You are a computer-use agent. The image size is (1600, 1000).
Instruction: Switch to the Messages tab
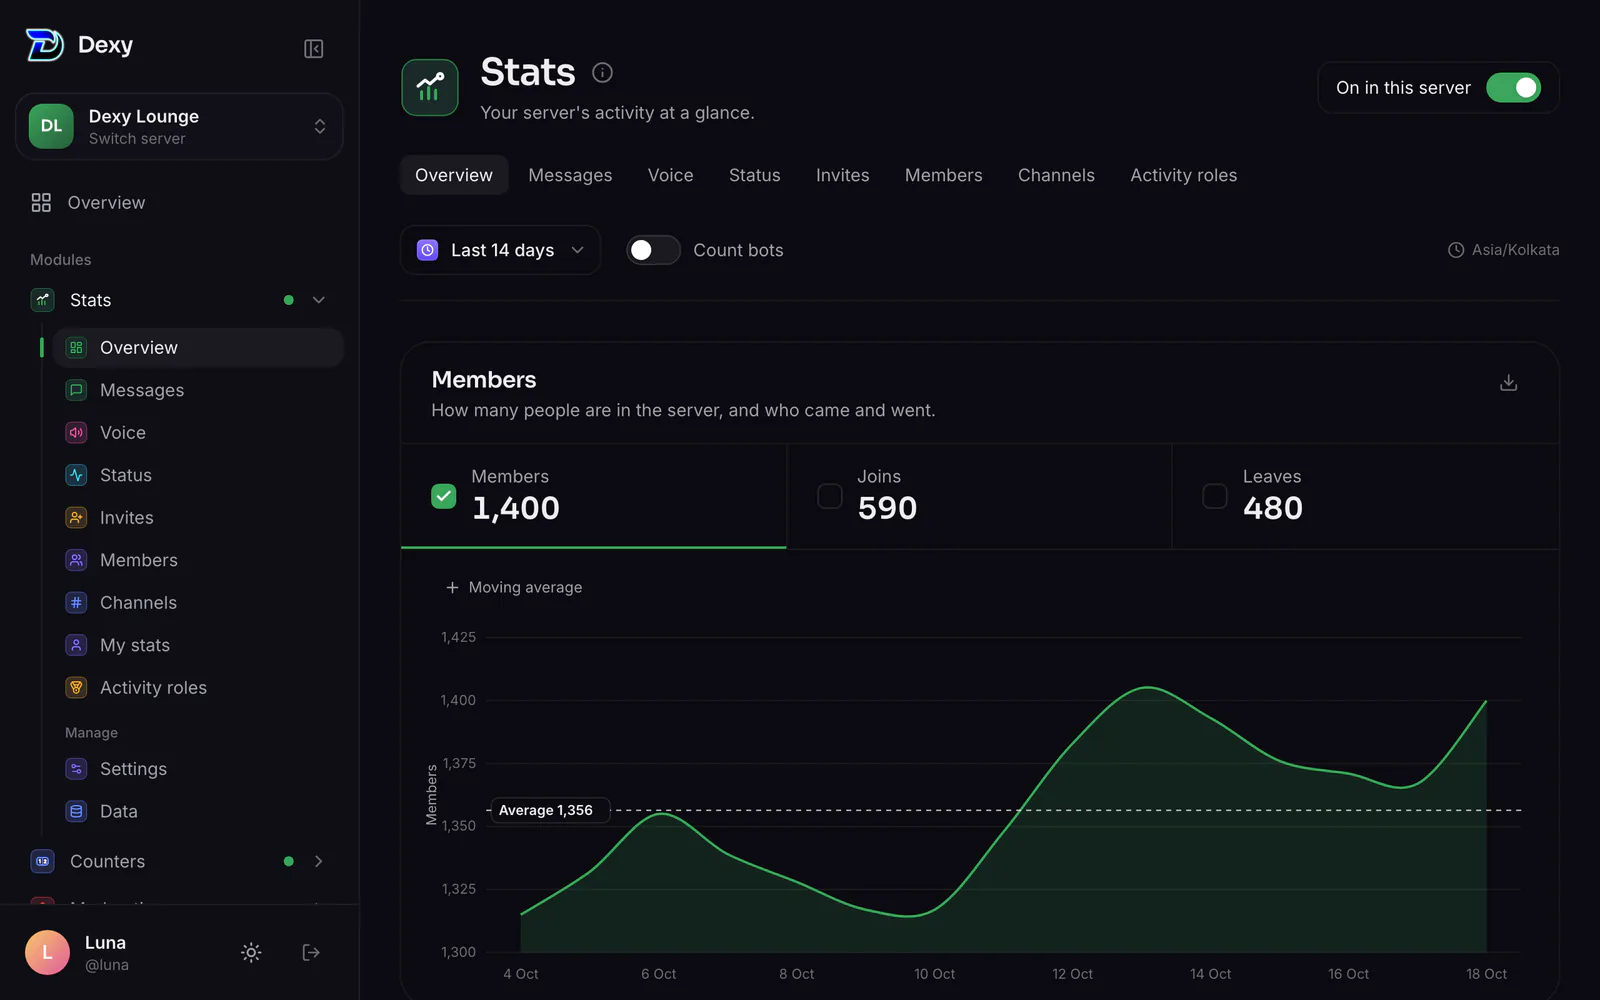point(570,175)
